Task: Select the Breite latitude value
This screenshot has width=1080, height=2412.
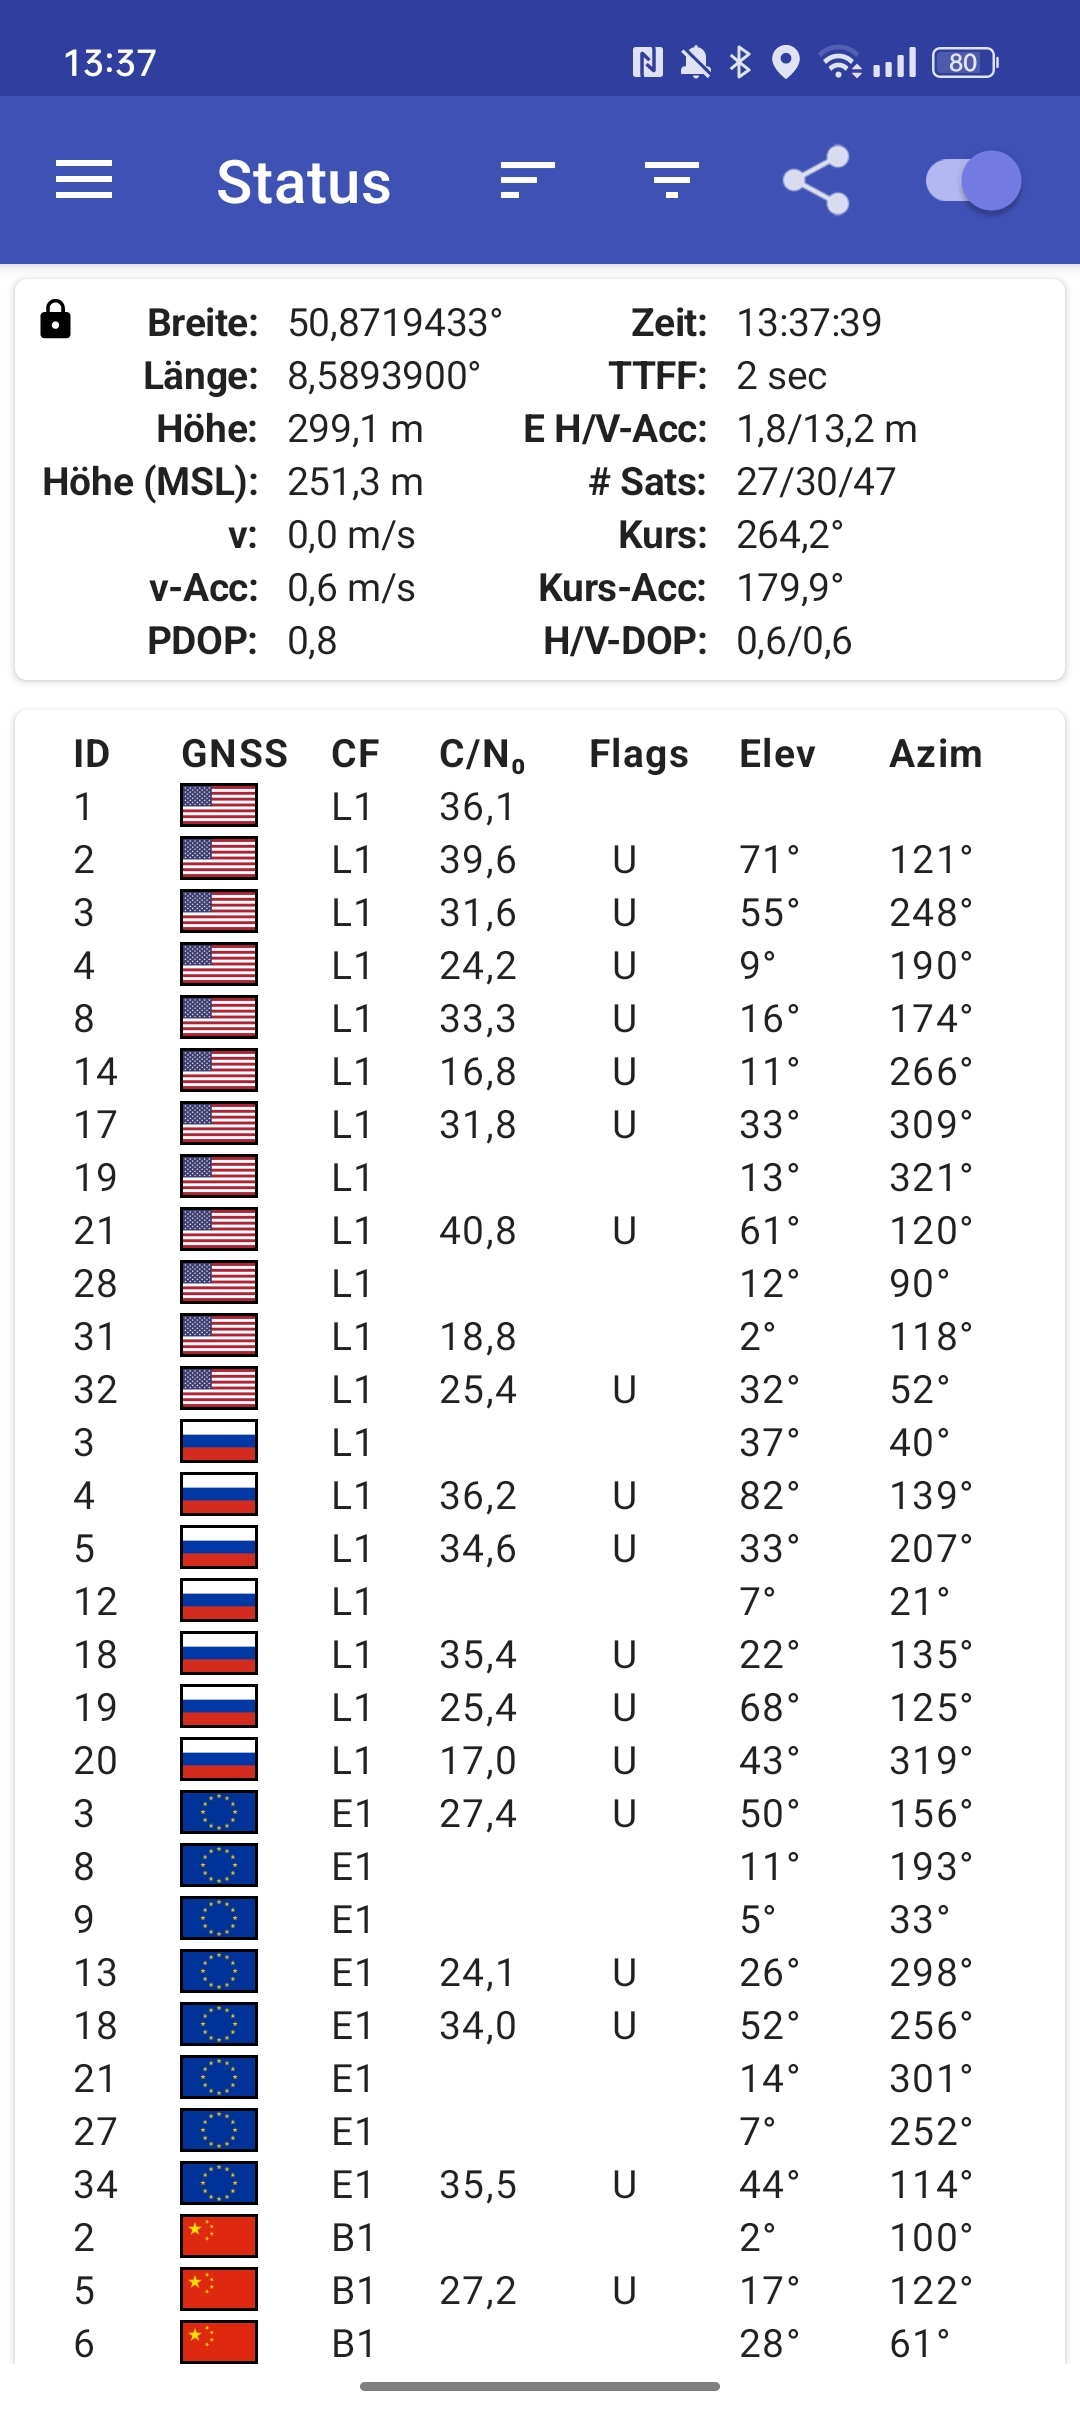Action: (395, 323)
